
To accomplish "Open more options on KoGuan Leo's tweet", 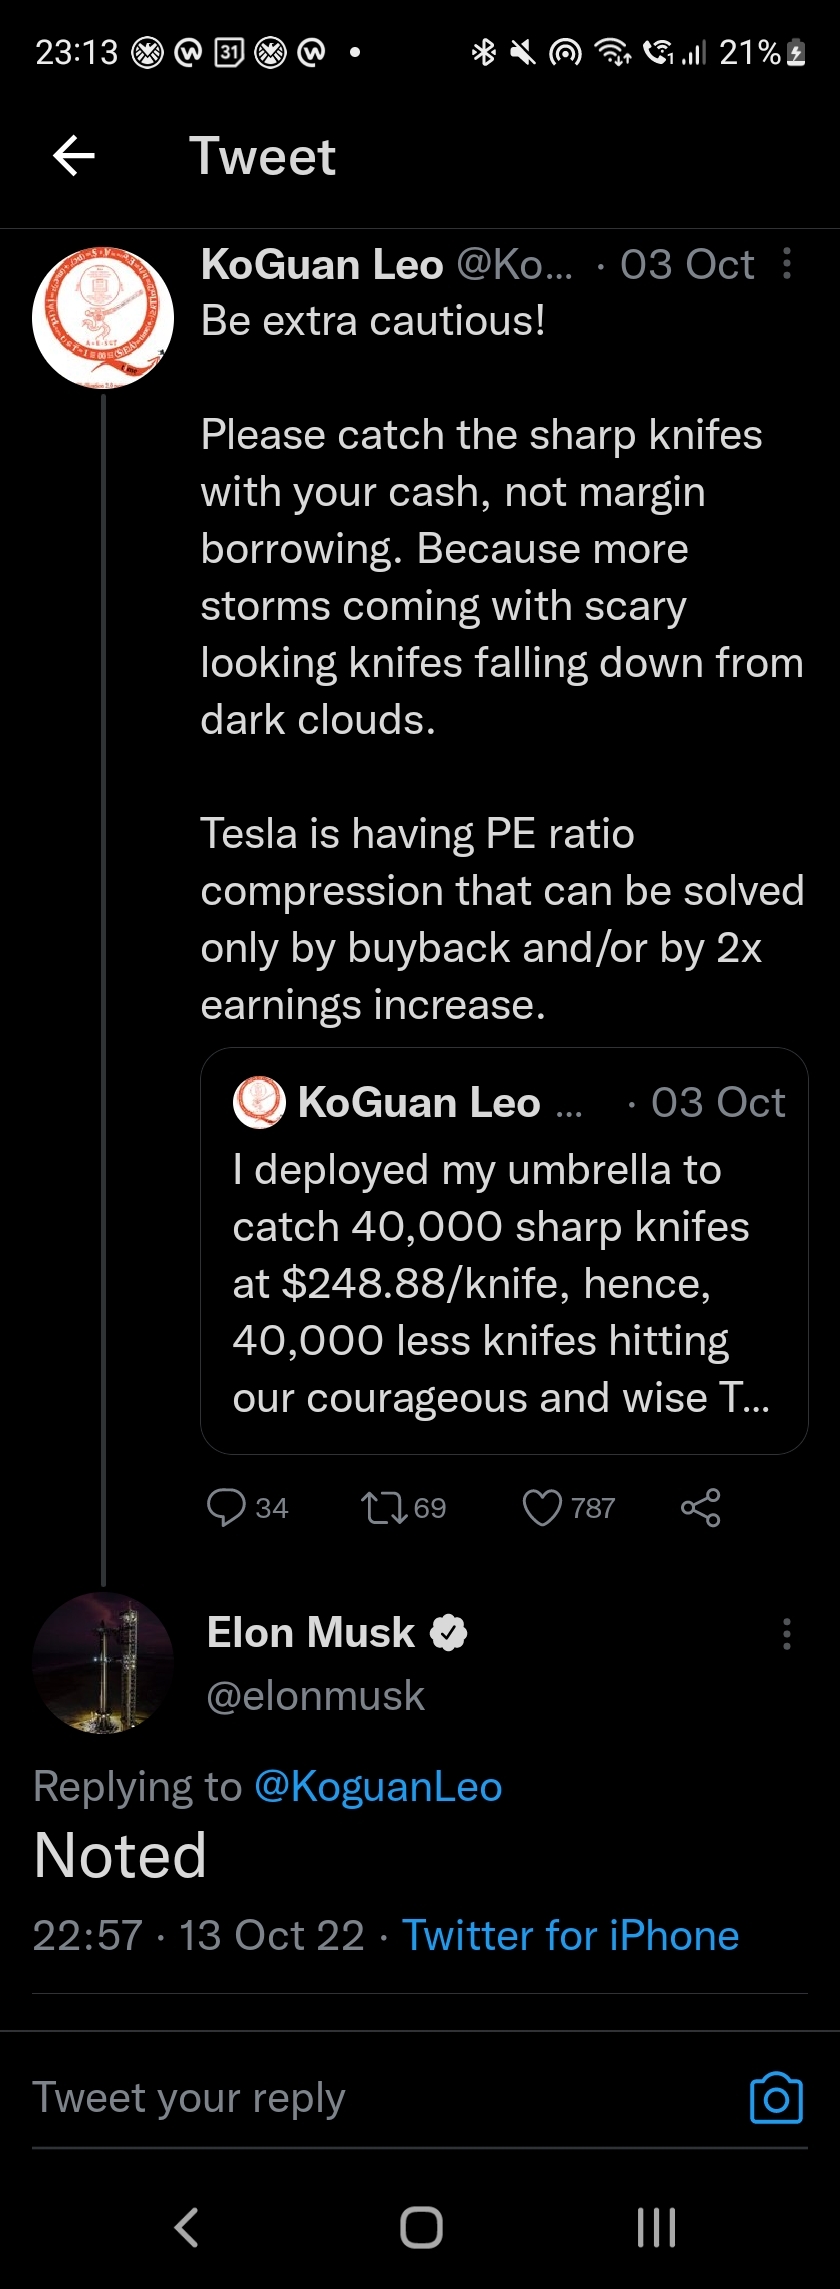I will pos(787,264).
